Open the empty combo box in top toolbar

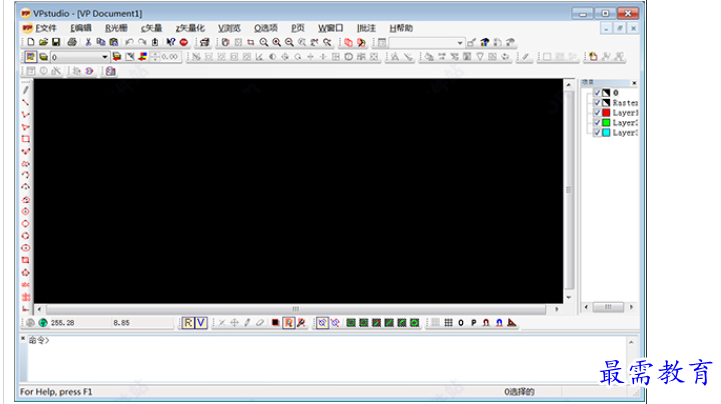tap(427, 43)
